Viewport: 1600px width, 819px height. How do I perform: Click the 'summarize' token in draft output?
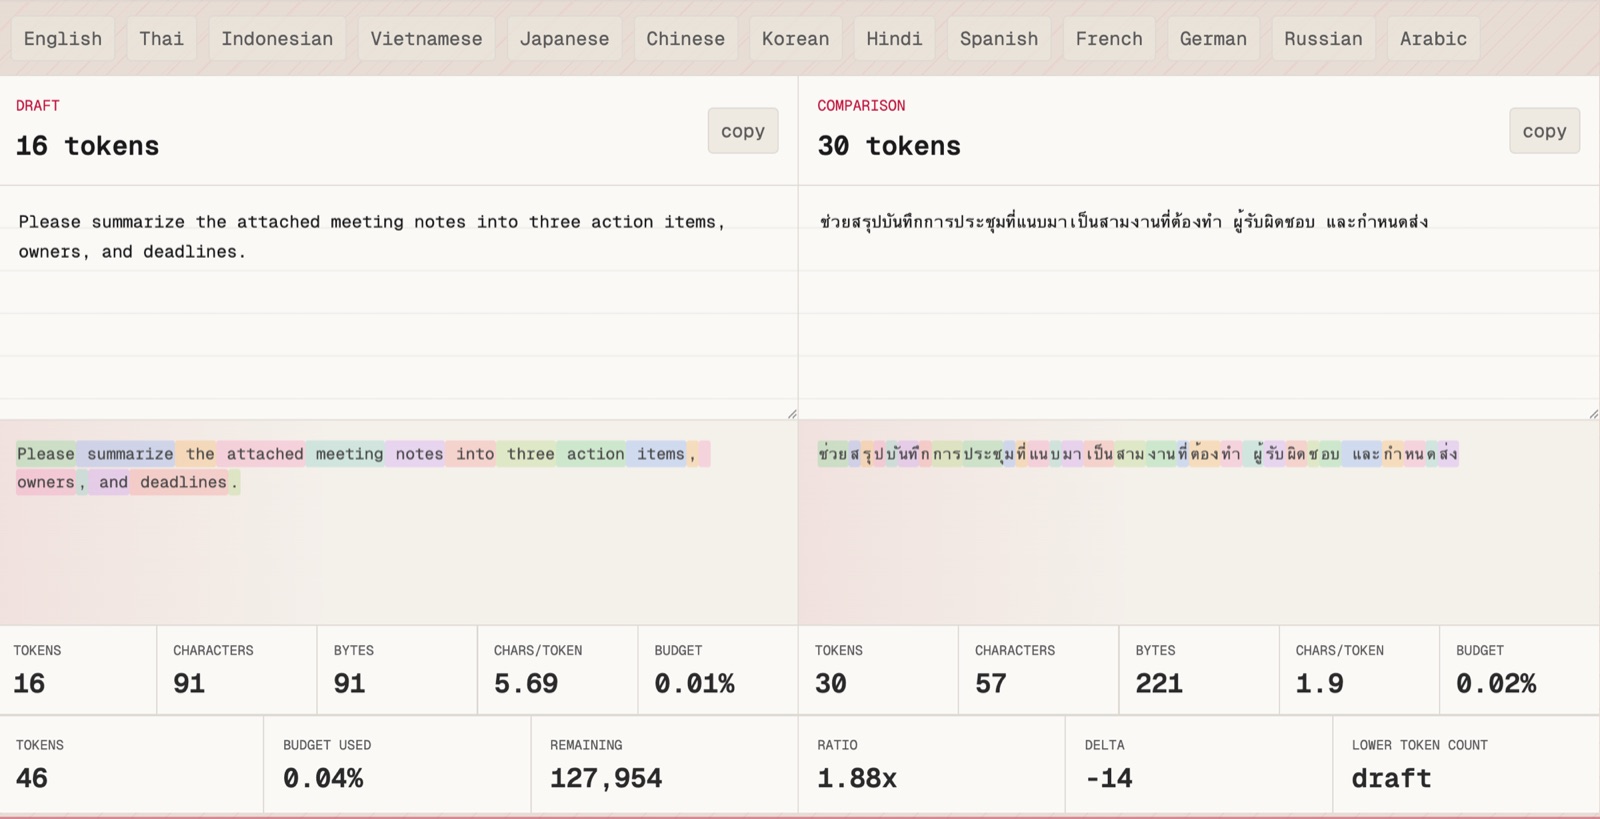tap(127, 454)
